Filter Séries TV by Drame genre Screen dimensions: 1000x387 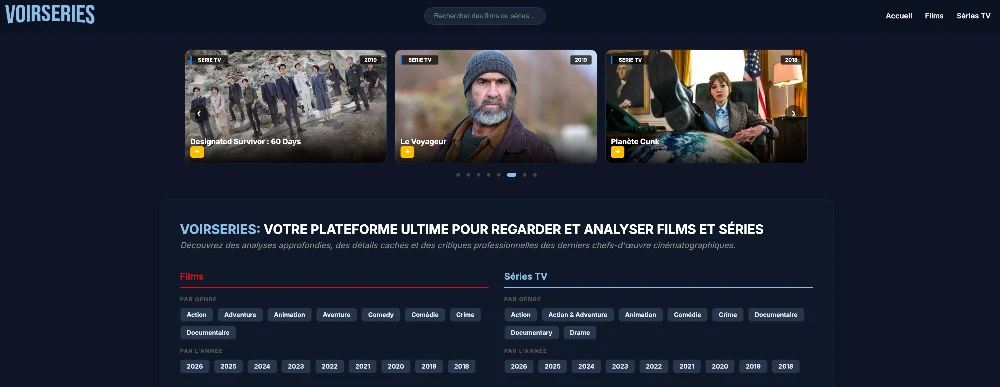[580, 333]
